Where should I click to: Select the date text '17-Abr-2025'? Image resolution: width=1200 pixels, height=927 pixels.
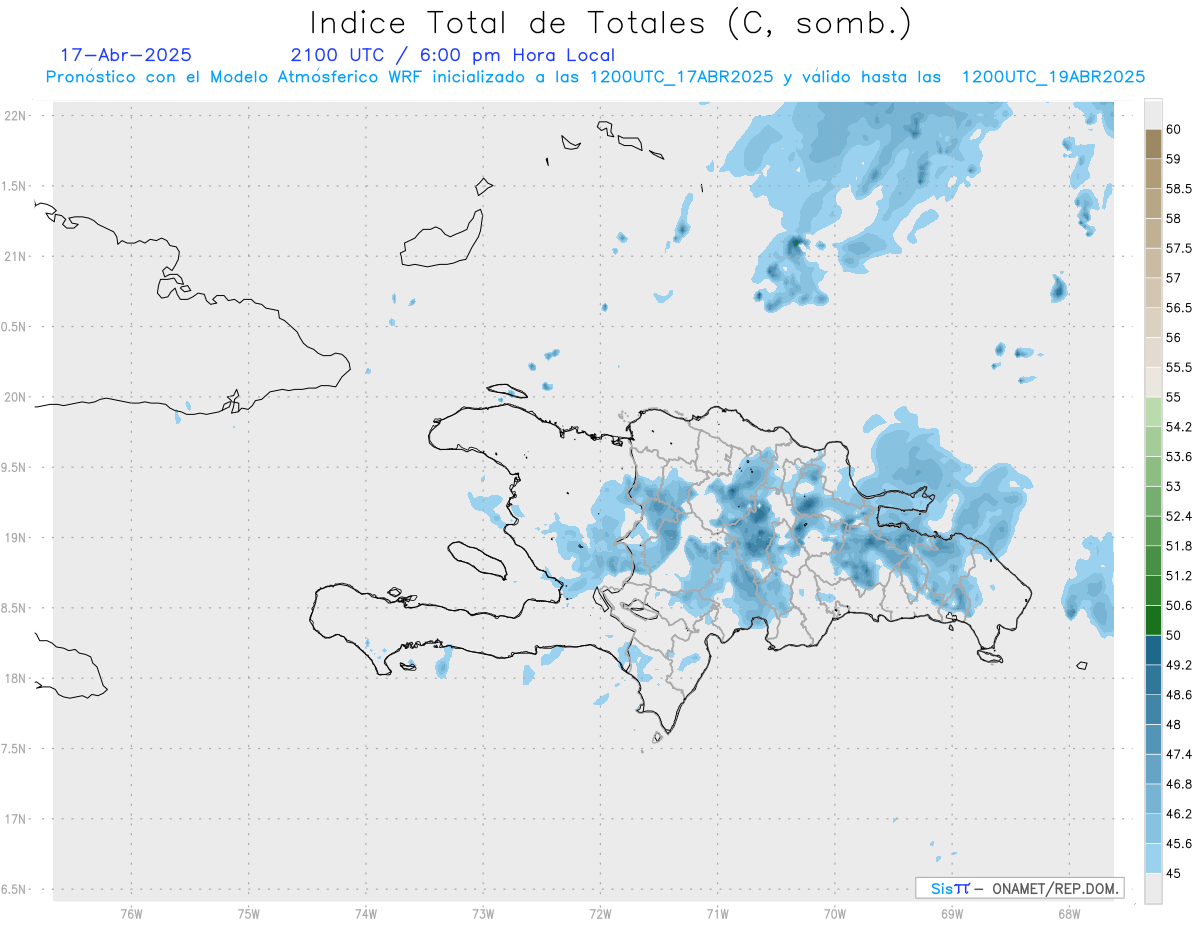click(x=126, y=56)
